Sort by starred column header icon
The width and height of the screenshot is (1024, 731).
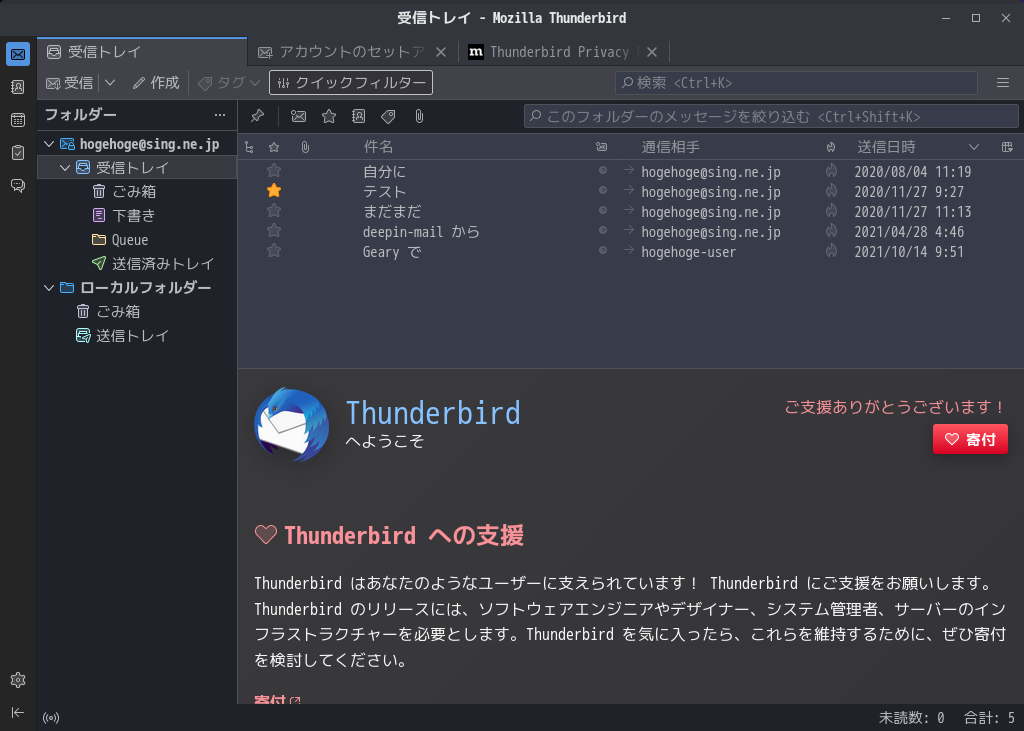[x=274, y=148]
